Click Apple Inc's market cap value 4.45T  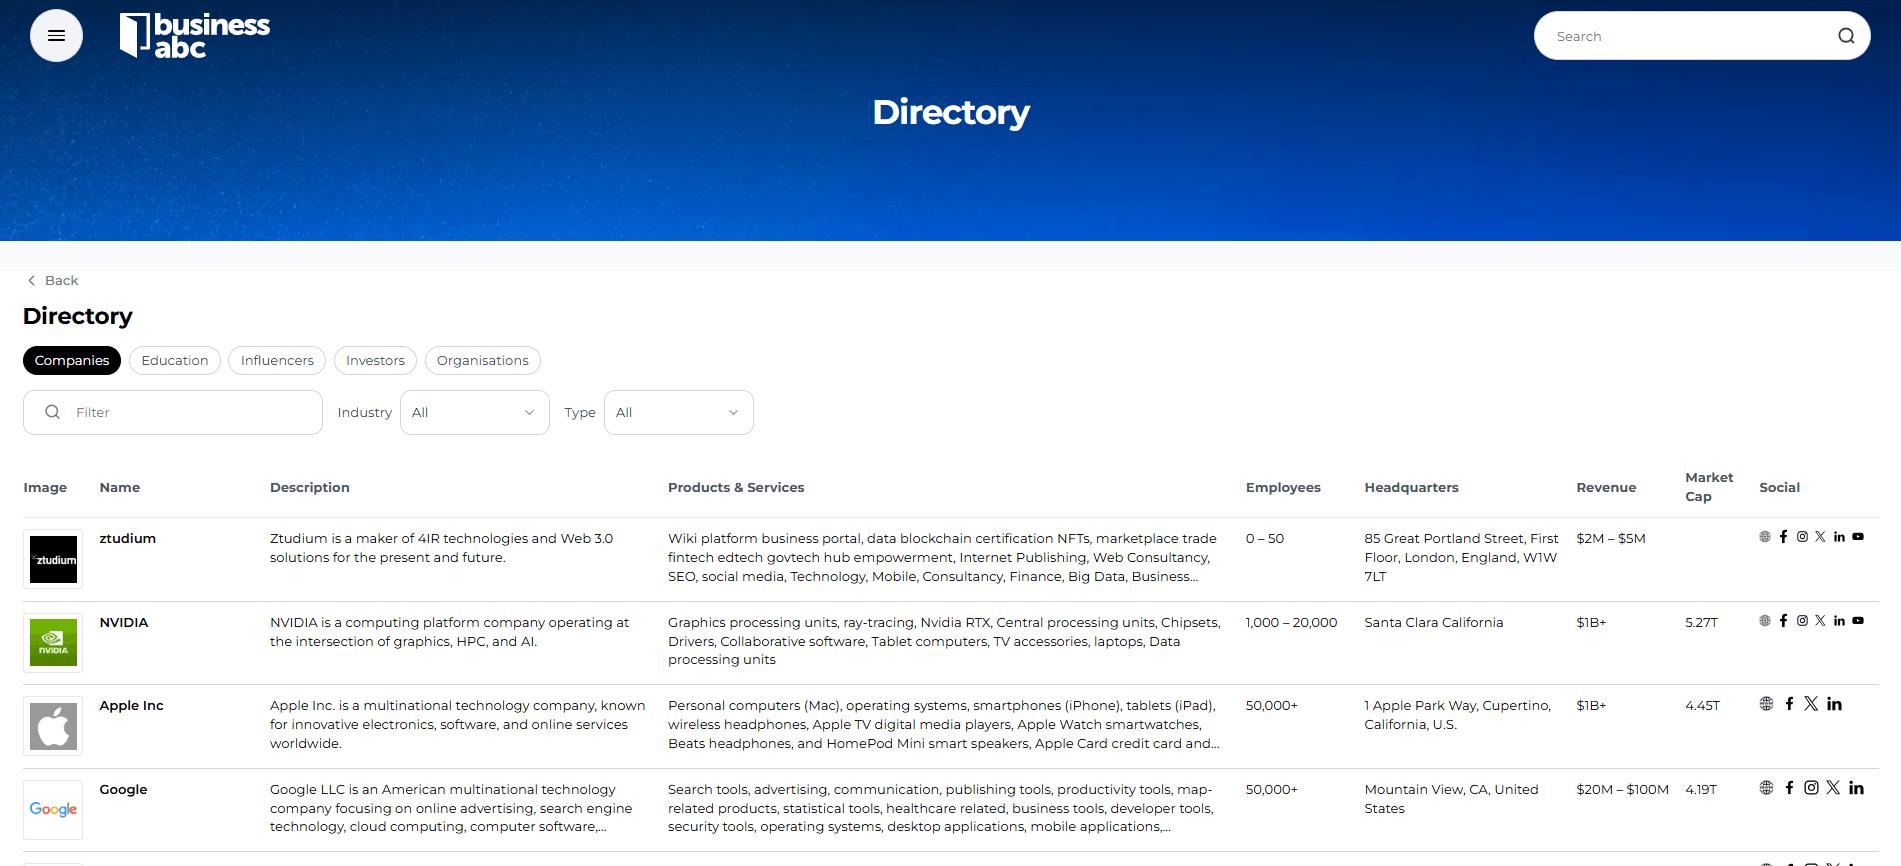[1702, 706]
